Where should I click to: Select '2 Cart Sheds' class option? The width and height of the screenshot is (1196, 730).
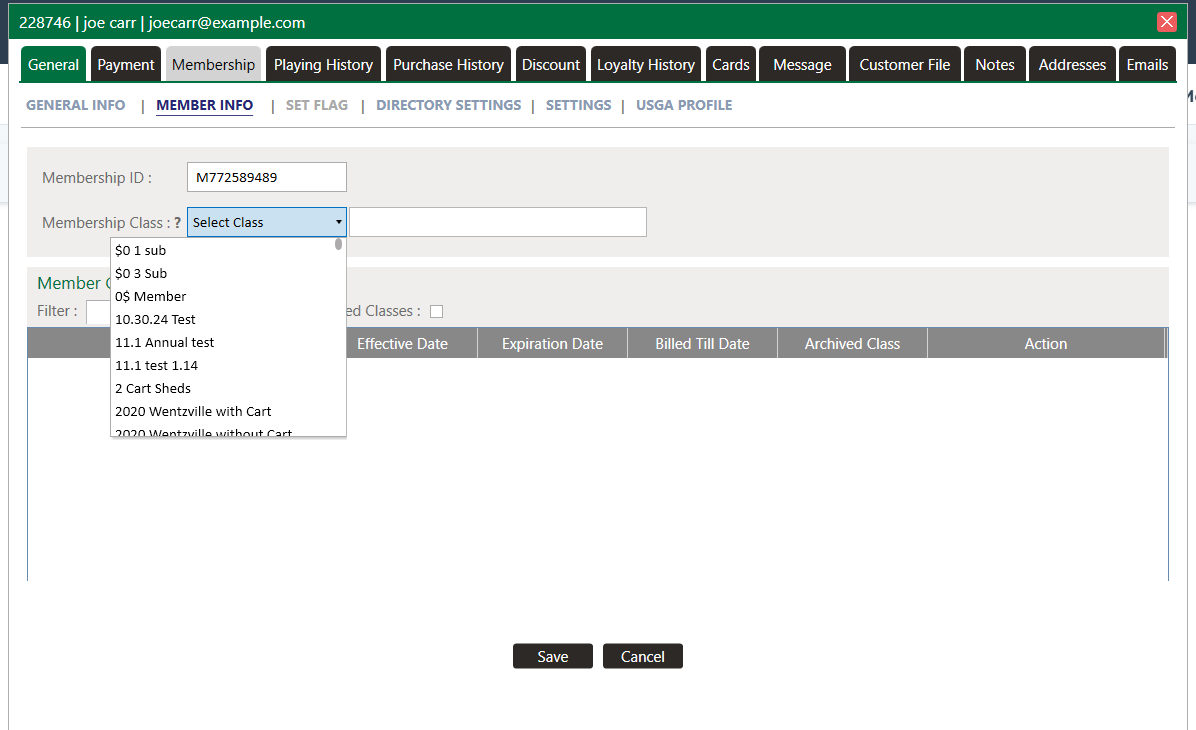click(153, 388)
